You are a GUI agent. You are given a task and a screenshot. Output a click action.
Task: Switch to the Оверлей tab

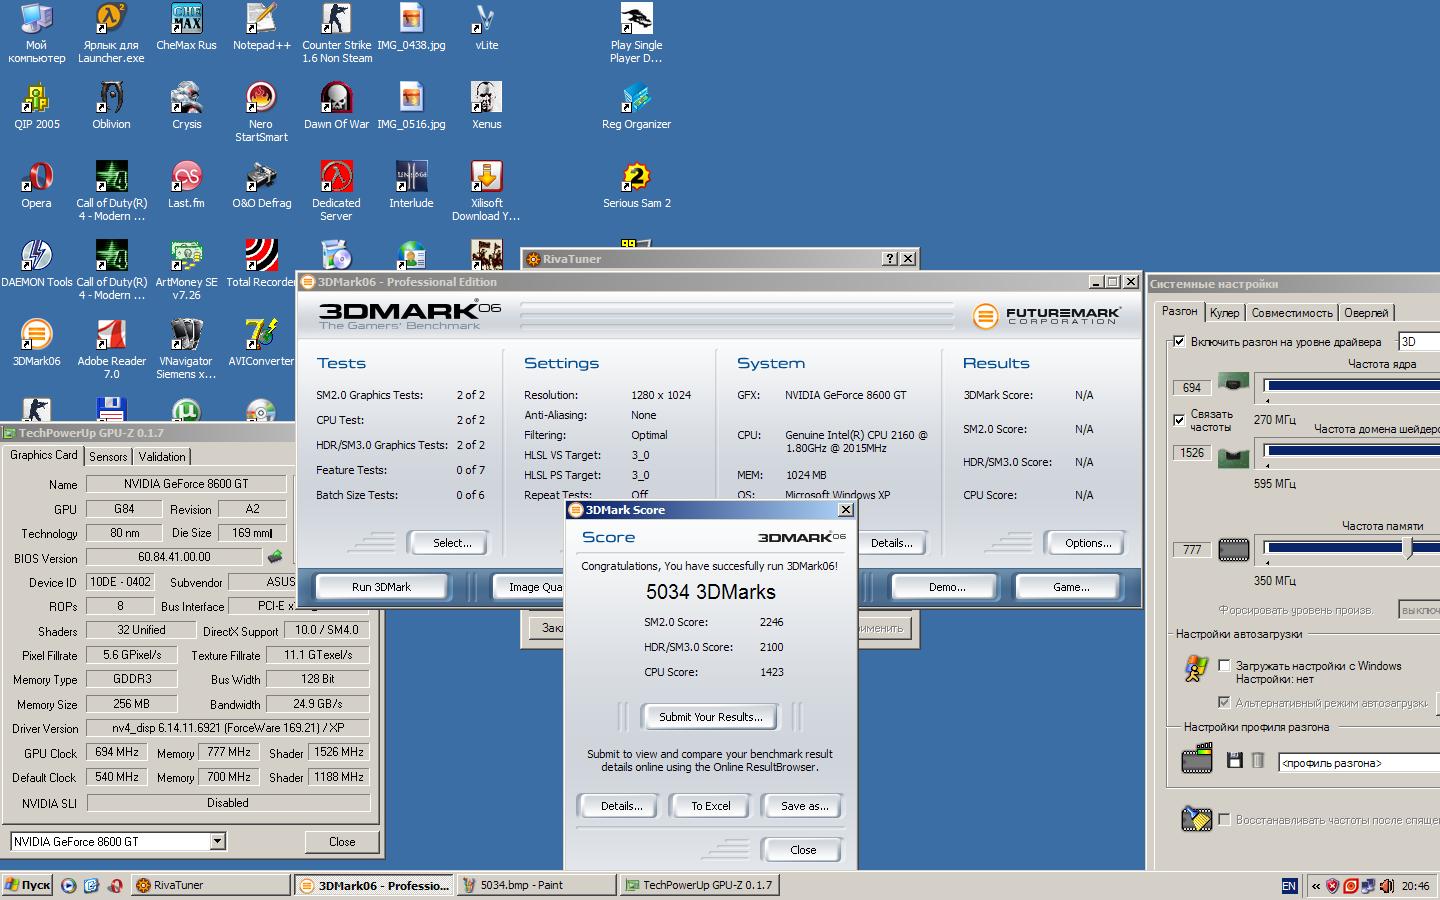[x=1366, y=313]
